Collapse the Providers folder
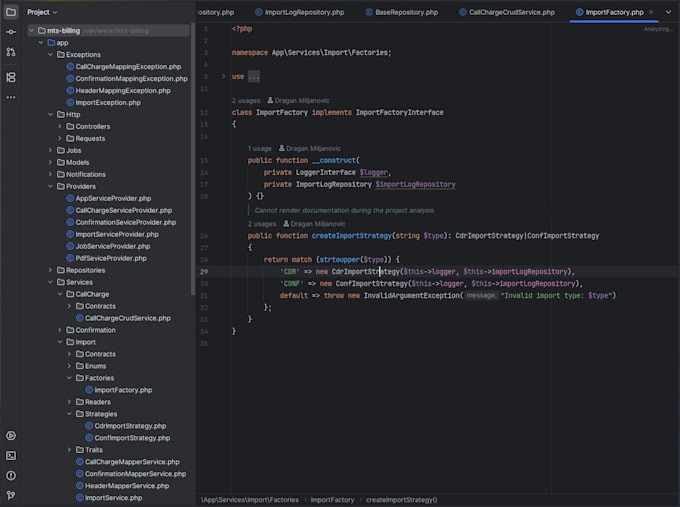This screenshot has height=507, width=680. point(50,186)
